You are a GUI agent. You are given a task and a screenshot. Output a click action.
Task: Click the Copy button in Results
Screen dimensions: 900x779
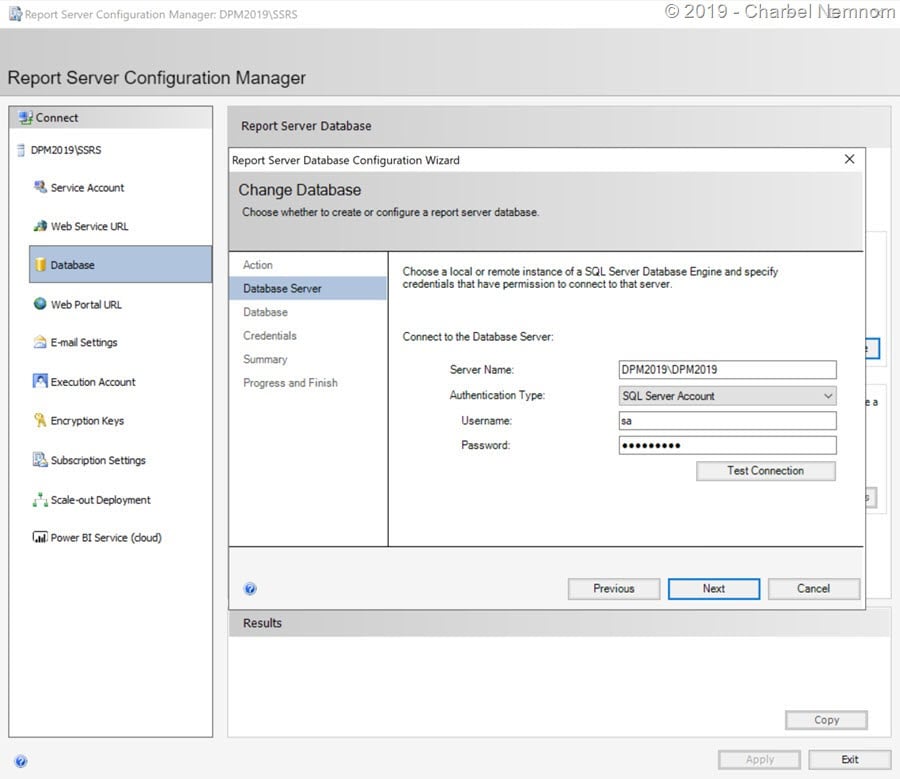826,720
